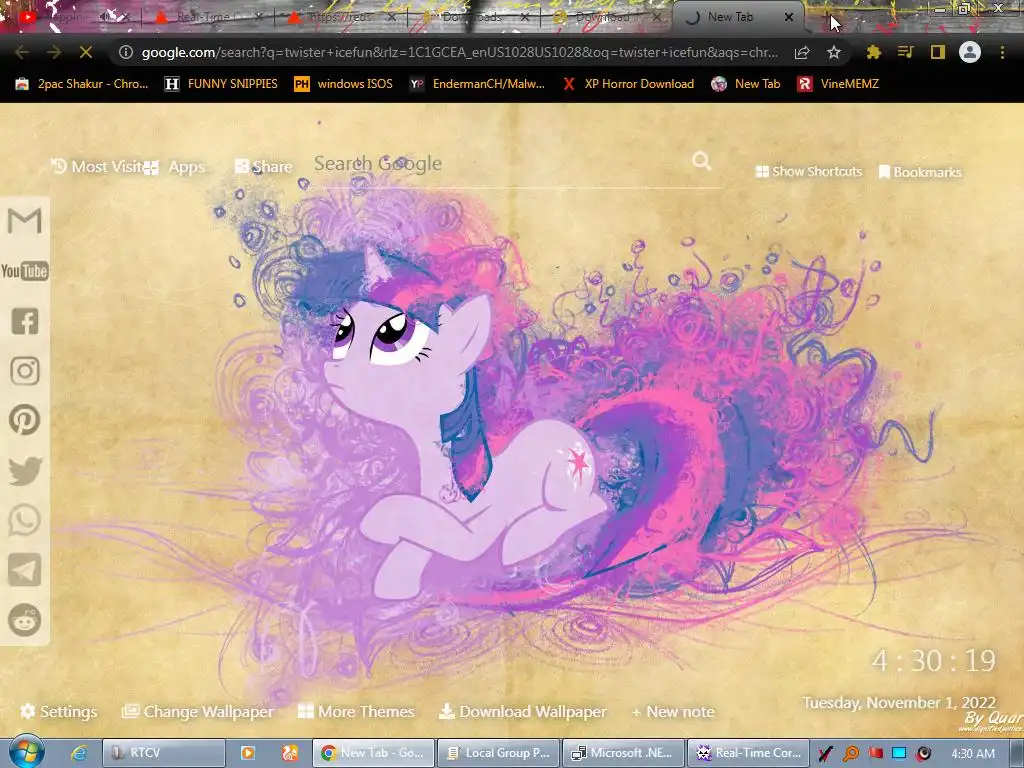Open the new tab page Settings
The image size is (1024, 768).
tap(59, 711)
